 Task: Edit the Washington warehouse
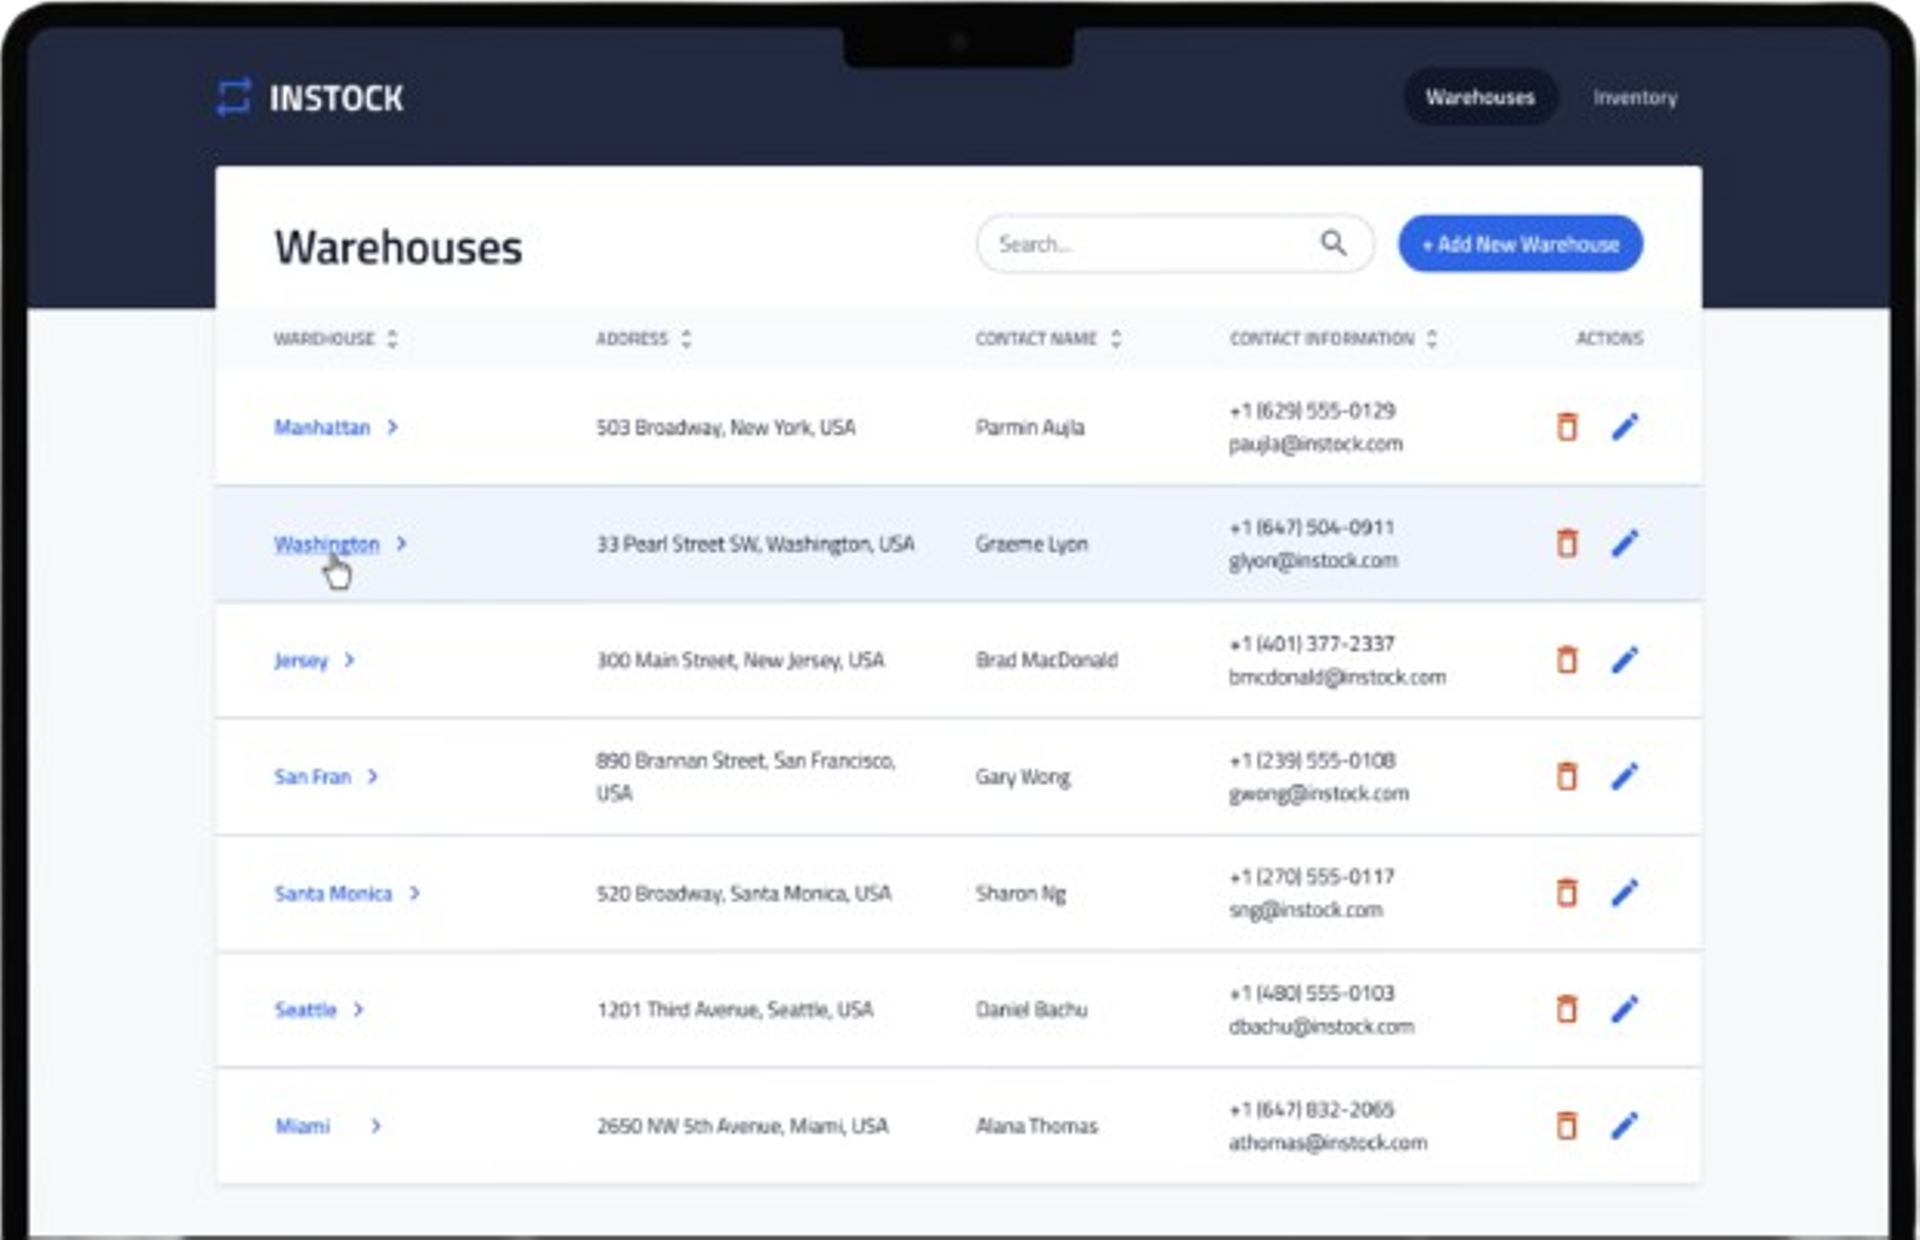tap(1625, 543)
